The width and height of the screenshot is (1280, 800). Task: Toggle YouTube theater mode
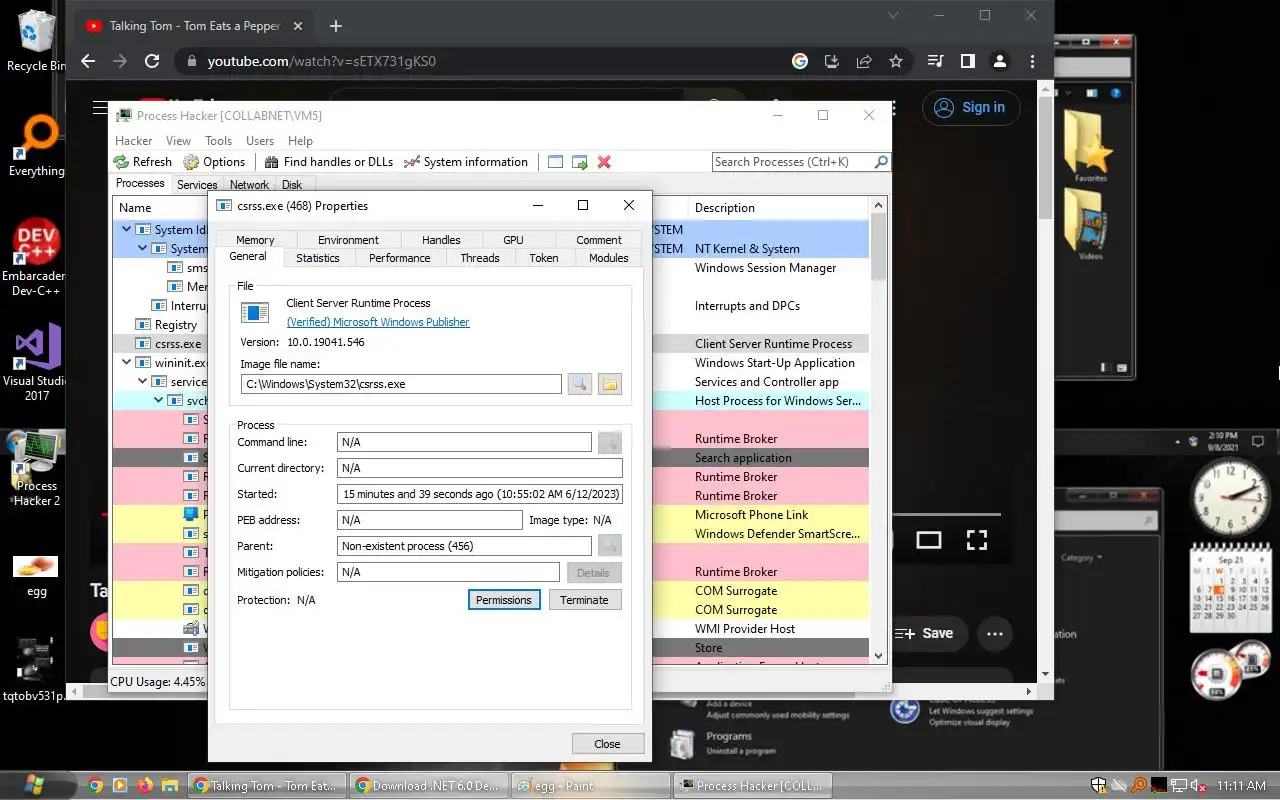click(929, 540)
